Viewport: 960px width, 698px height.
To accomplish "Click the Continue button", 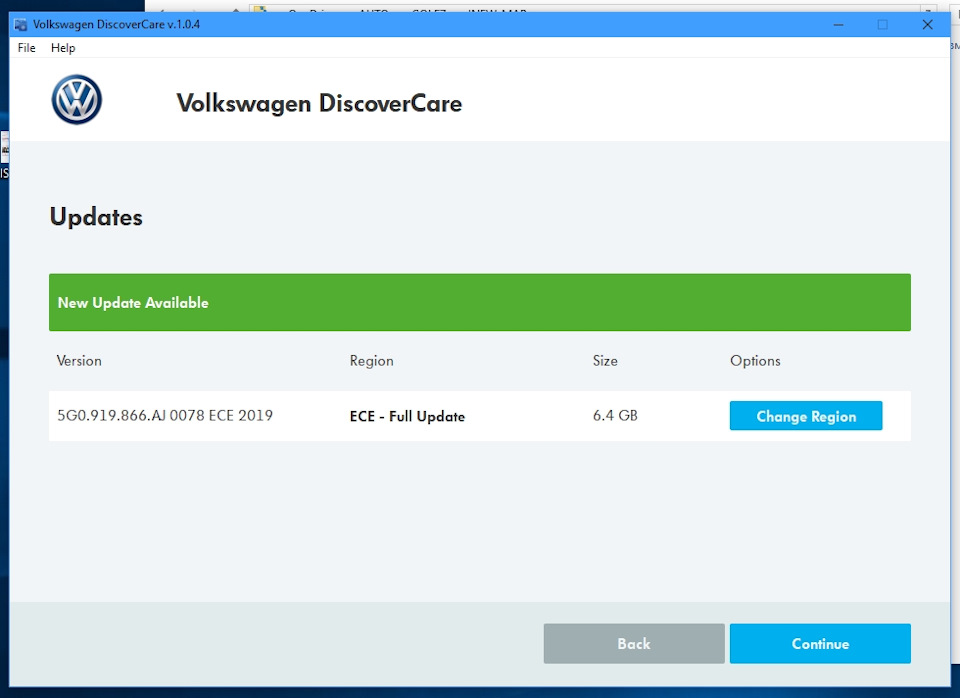I will 820,644.
